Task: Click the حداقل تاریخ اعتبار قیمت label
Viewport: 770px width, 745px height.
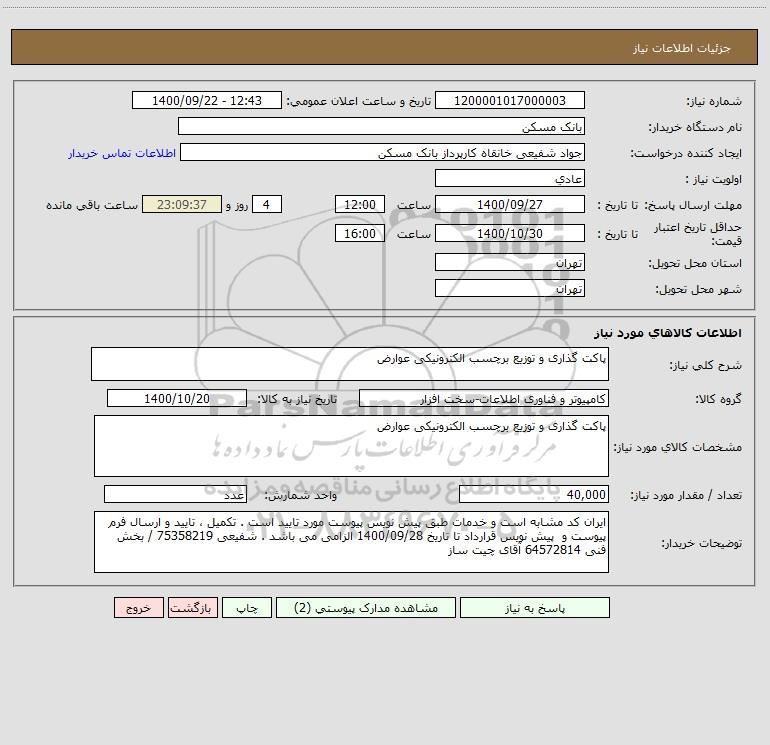Action: pyautogui.click(x=698, y=234)
